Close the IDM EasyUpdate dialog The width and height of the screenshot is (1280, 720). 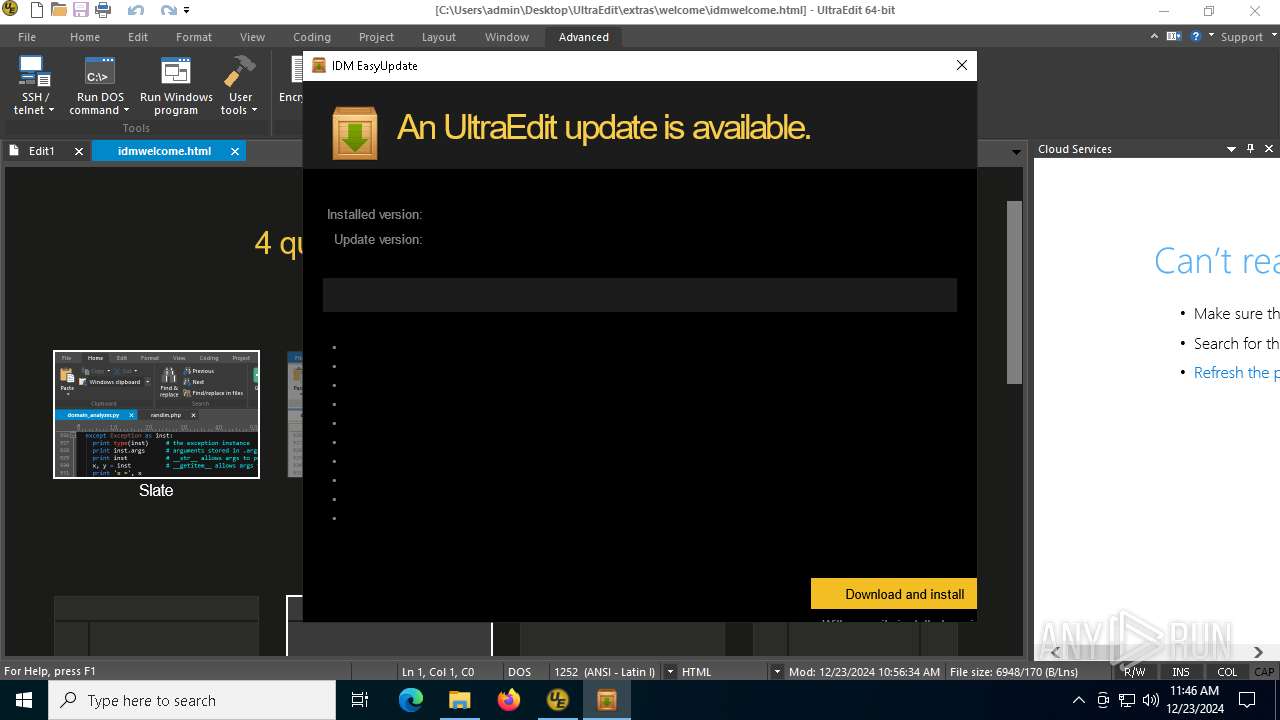(x=962, y=65)
